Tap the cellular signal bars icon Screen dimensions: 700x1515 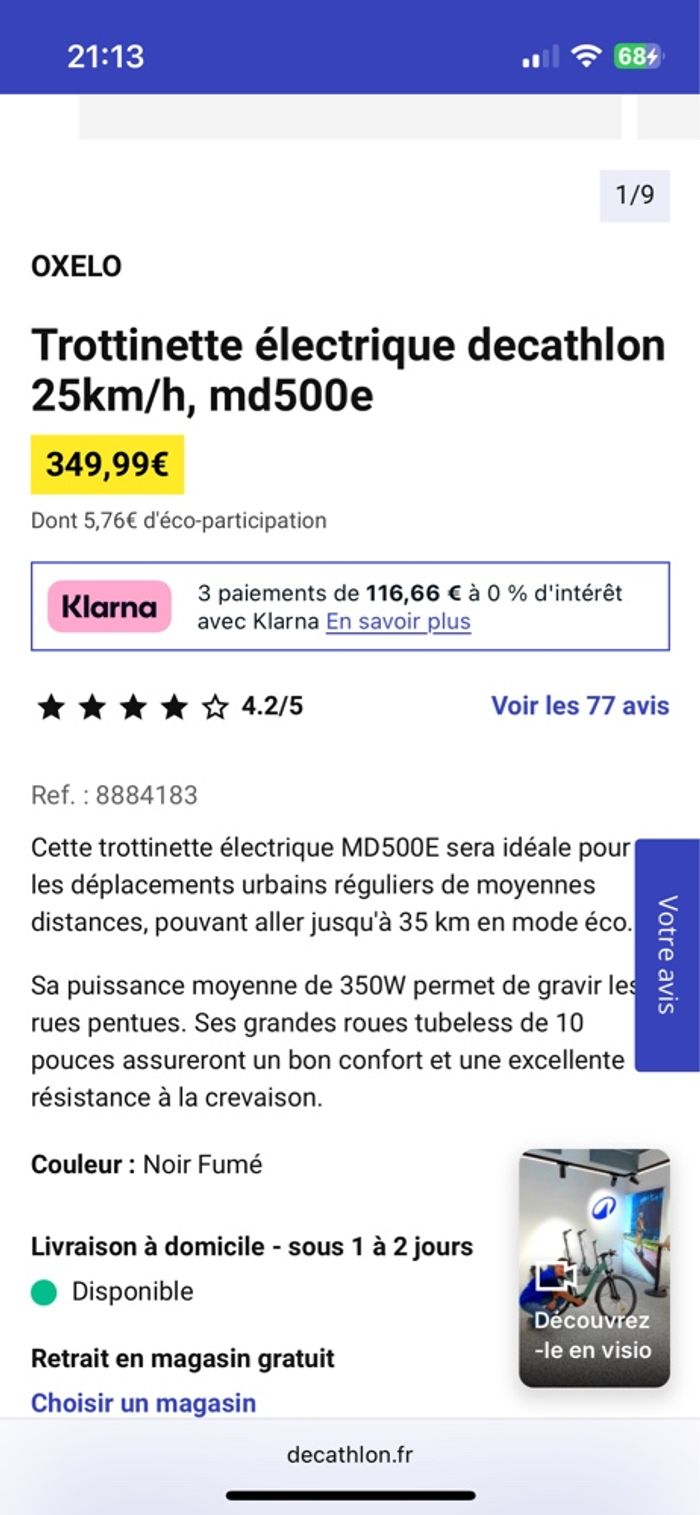538,58
